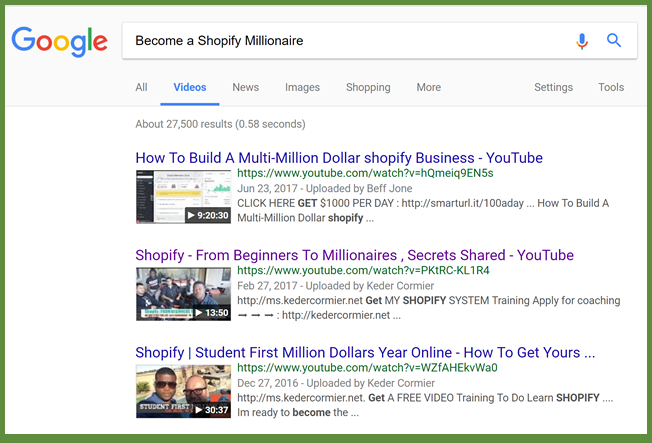Open search Tools
This screenshot has height=443, width=652.
click(x=611, y=87)
